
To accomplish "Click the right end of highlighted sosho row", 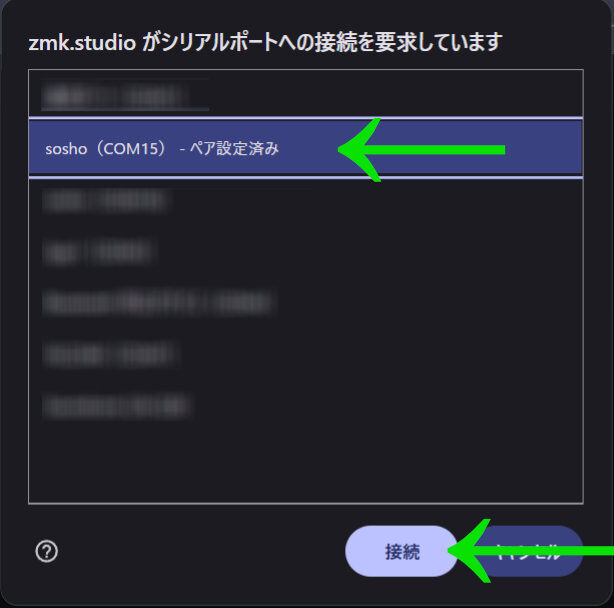I will coord(548,148).
